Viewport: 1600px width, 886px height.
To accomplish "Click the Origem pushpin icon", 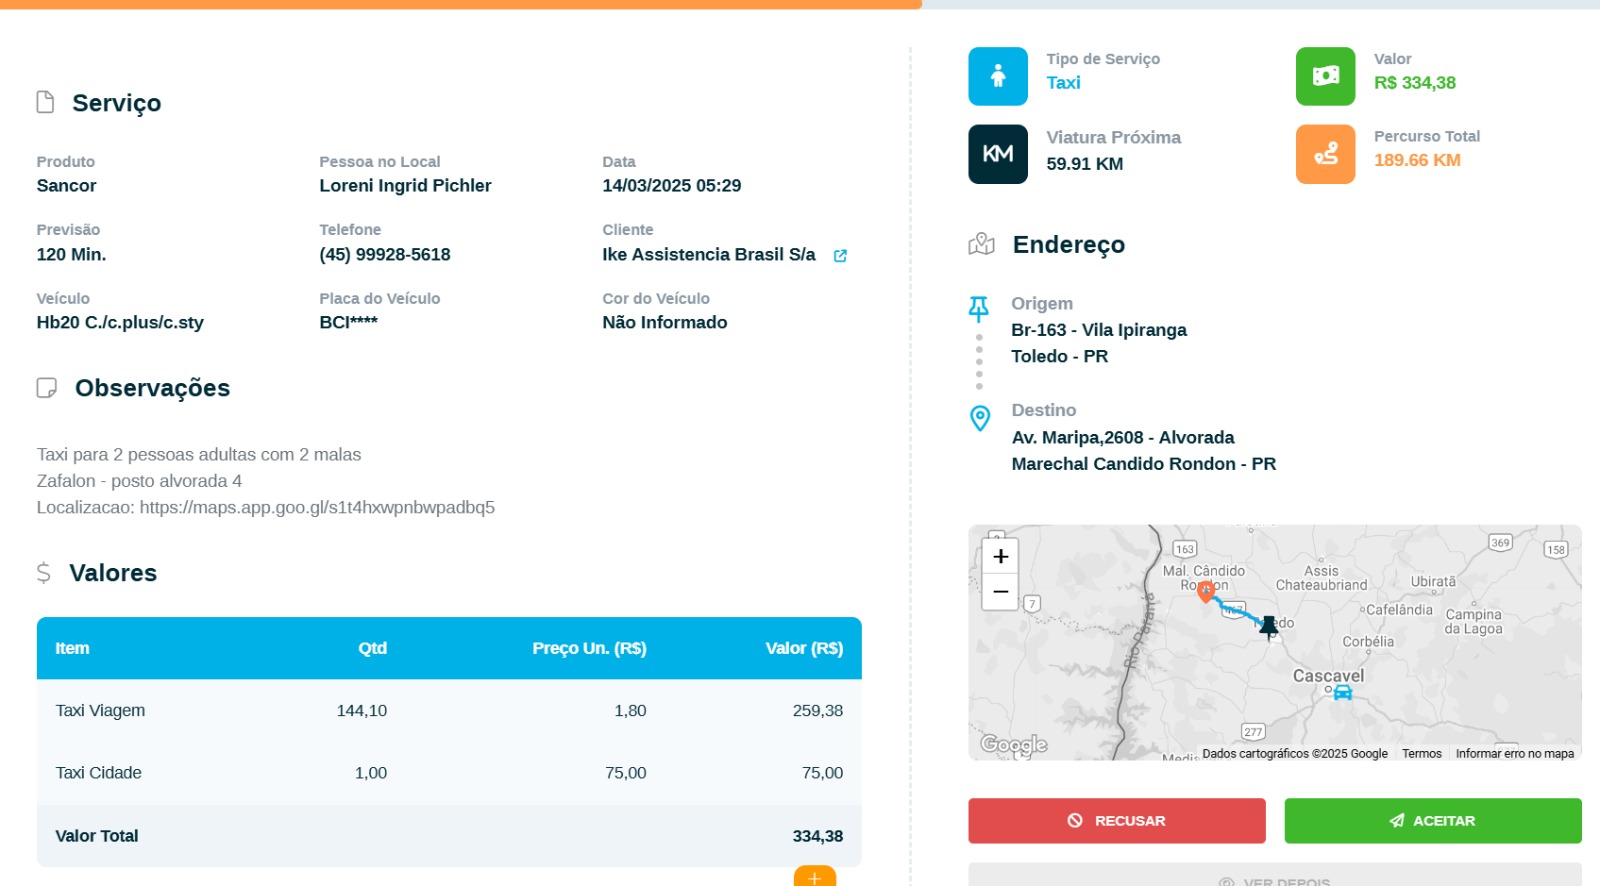I will [x=979, y=308].
